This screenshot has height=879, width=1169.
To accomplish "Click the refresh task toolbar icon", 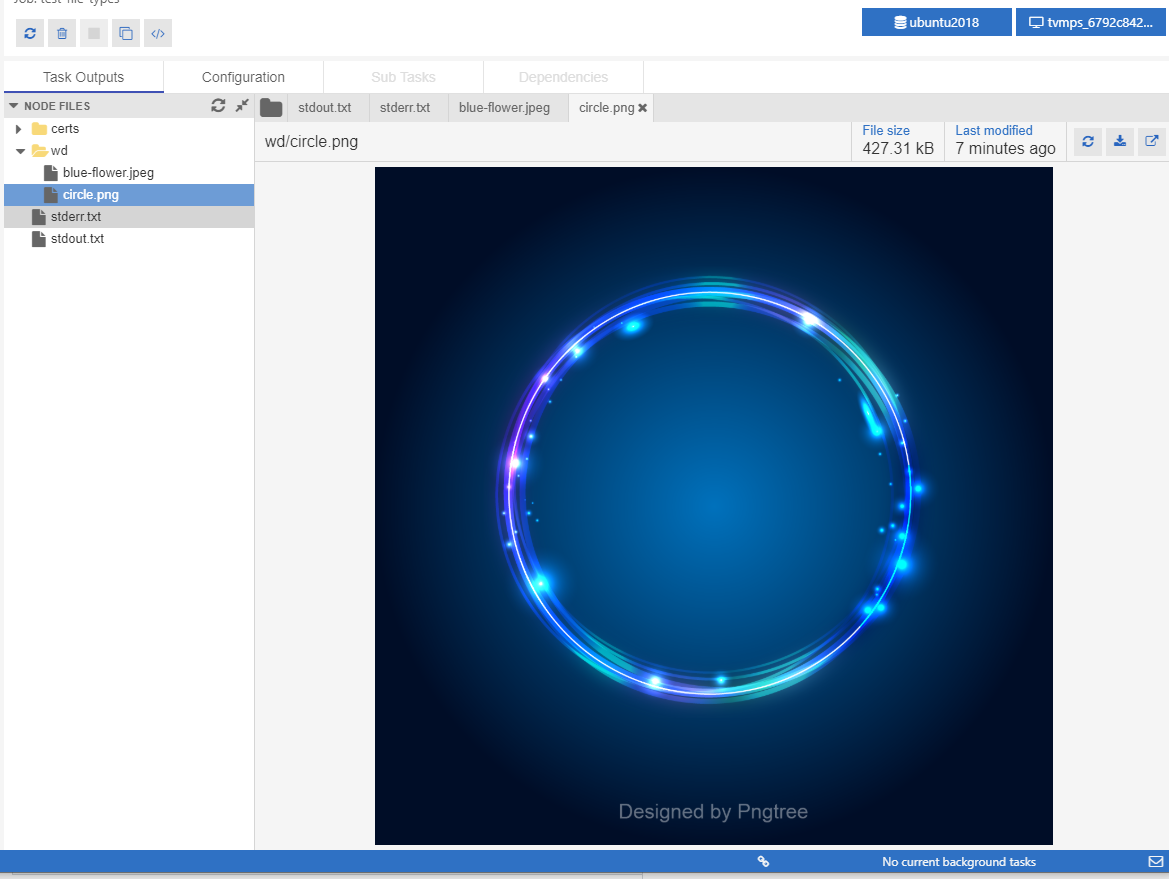I will pyautogui.click(x=30, y=34).
